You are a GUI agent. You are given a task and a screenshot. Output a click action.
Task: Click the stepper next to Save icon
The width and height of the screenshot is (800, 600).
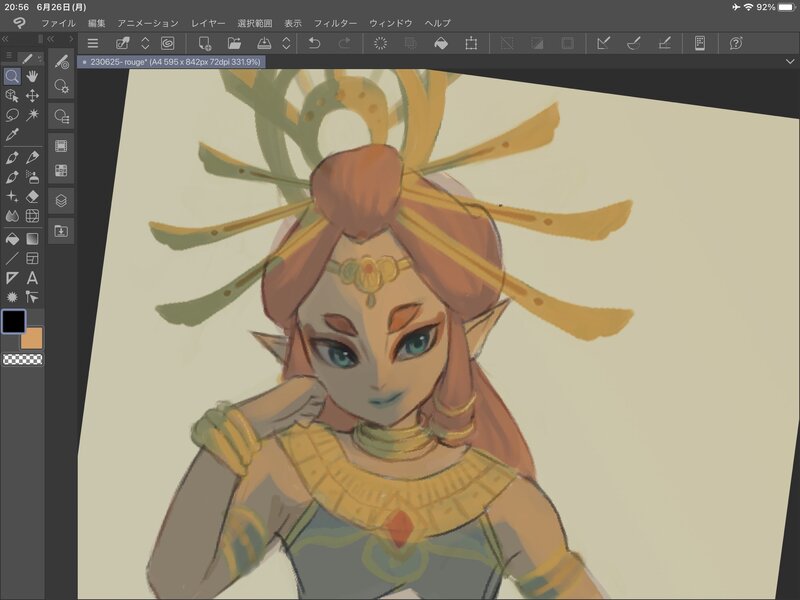[286, 43]
